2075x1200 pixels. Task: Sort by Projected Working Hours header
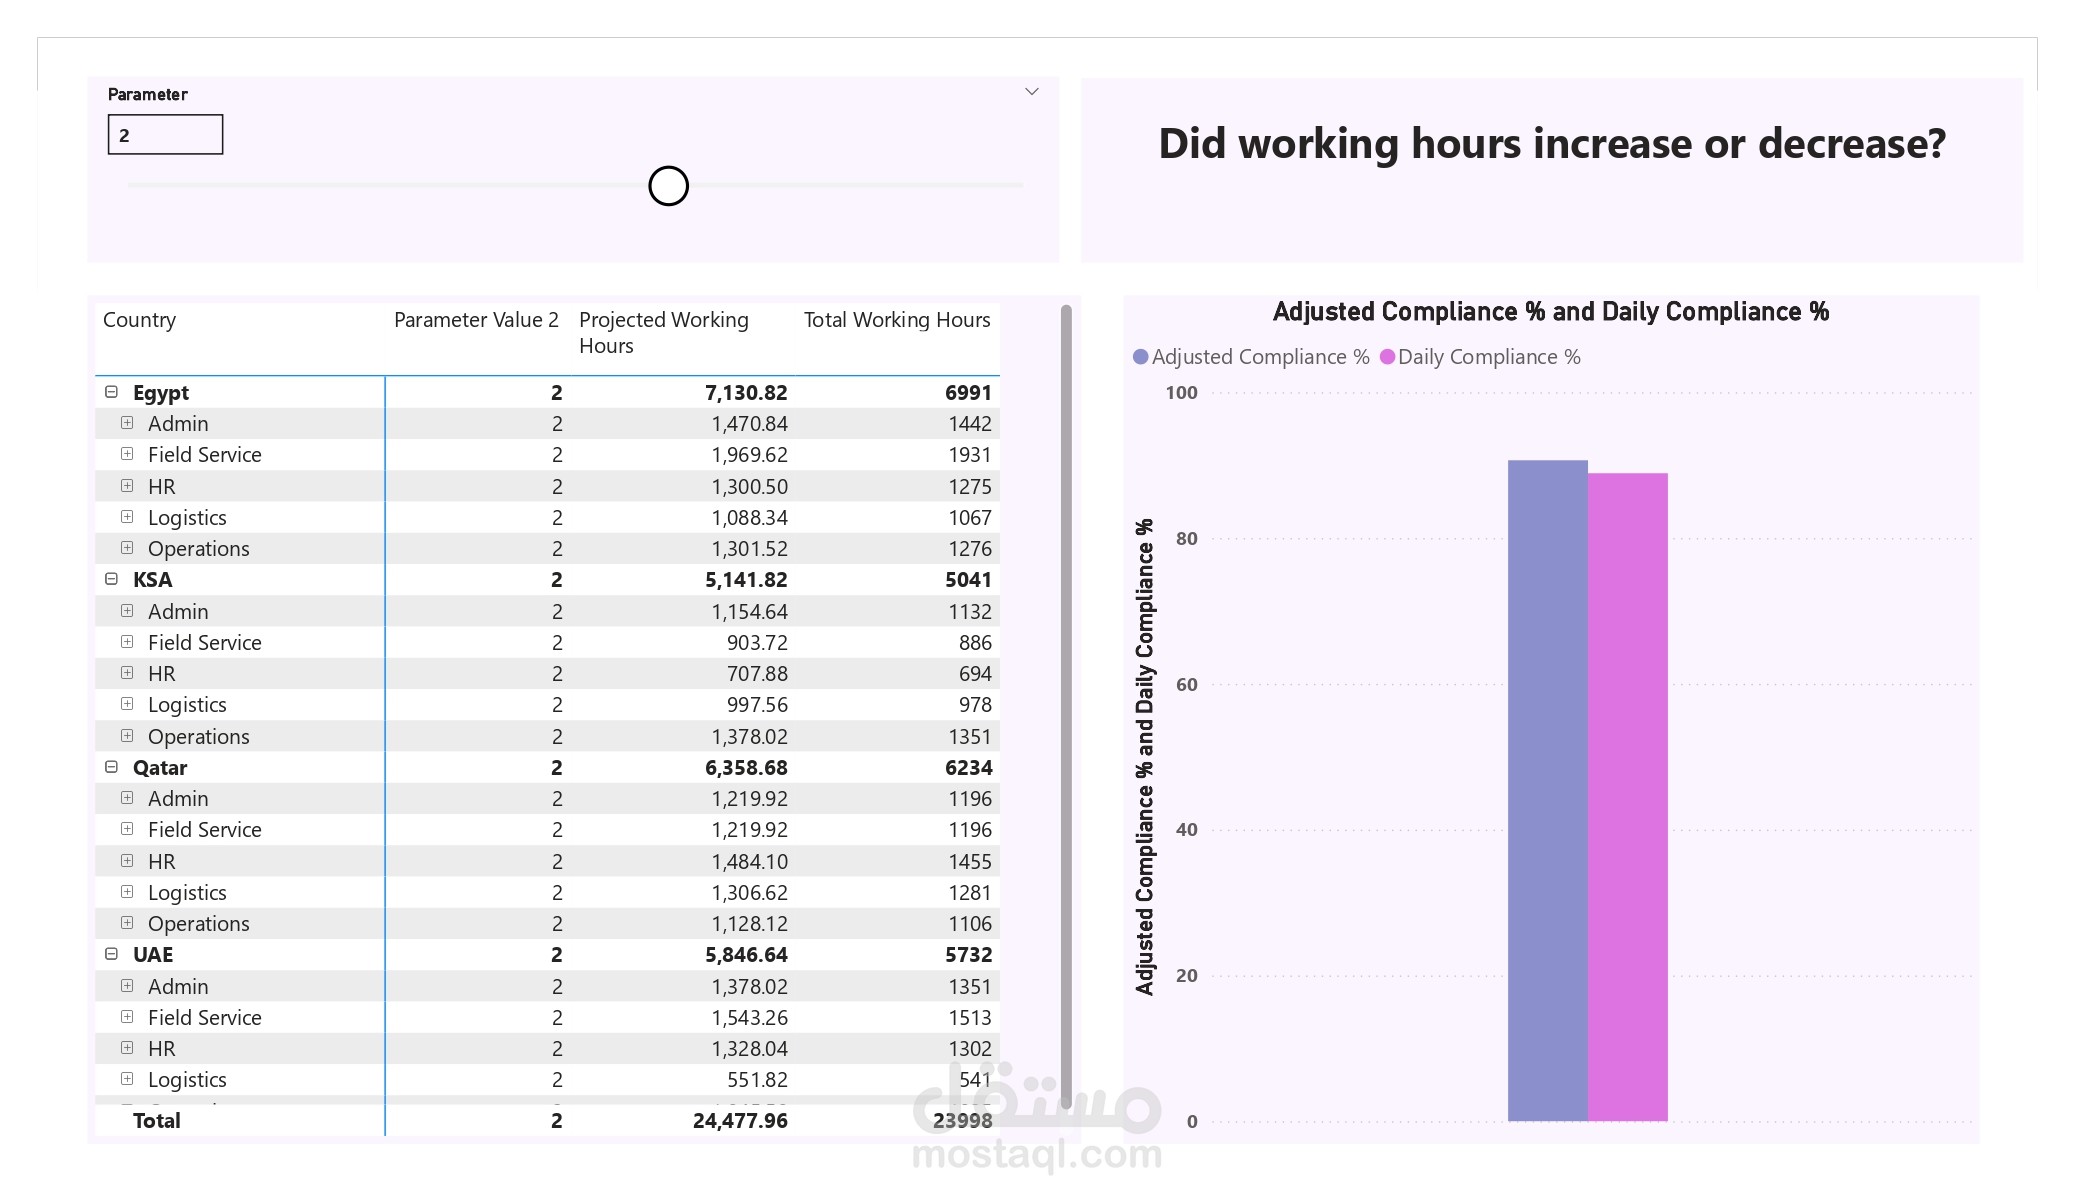coord(664,333)
